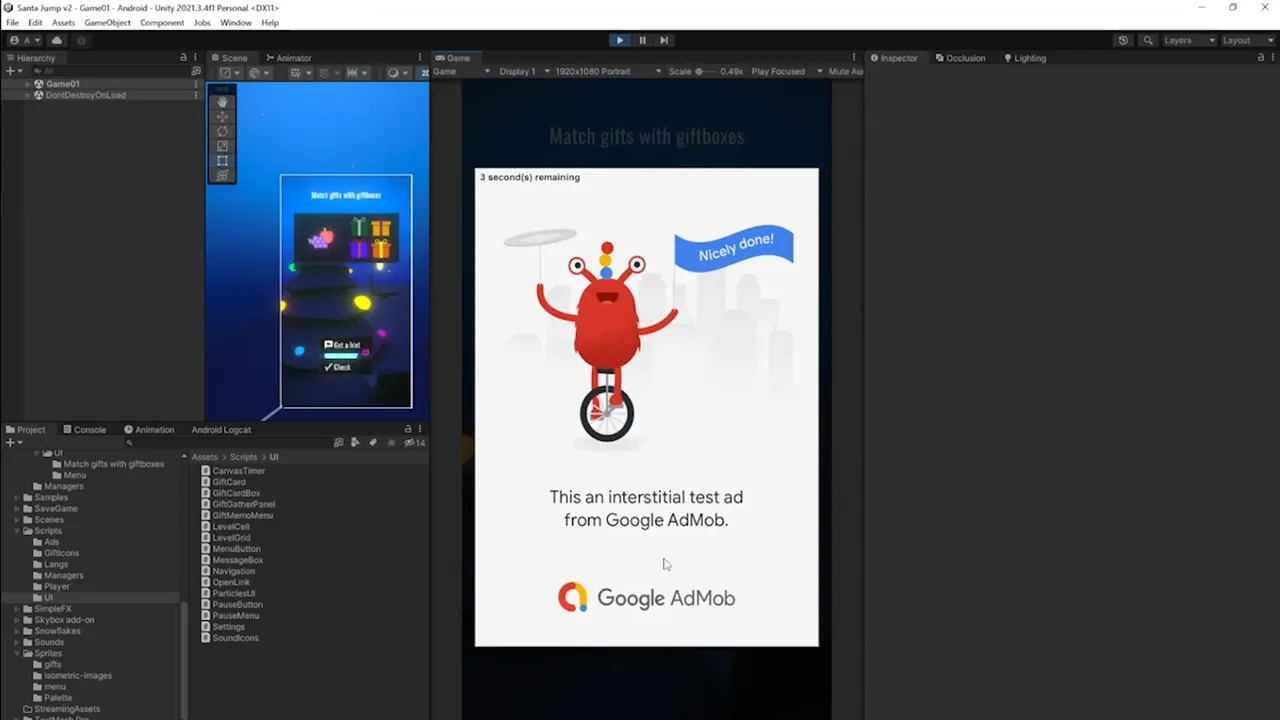
Task: Click Search by Label icon in Project
Action: click(373, 442)
